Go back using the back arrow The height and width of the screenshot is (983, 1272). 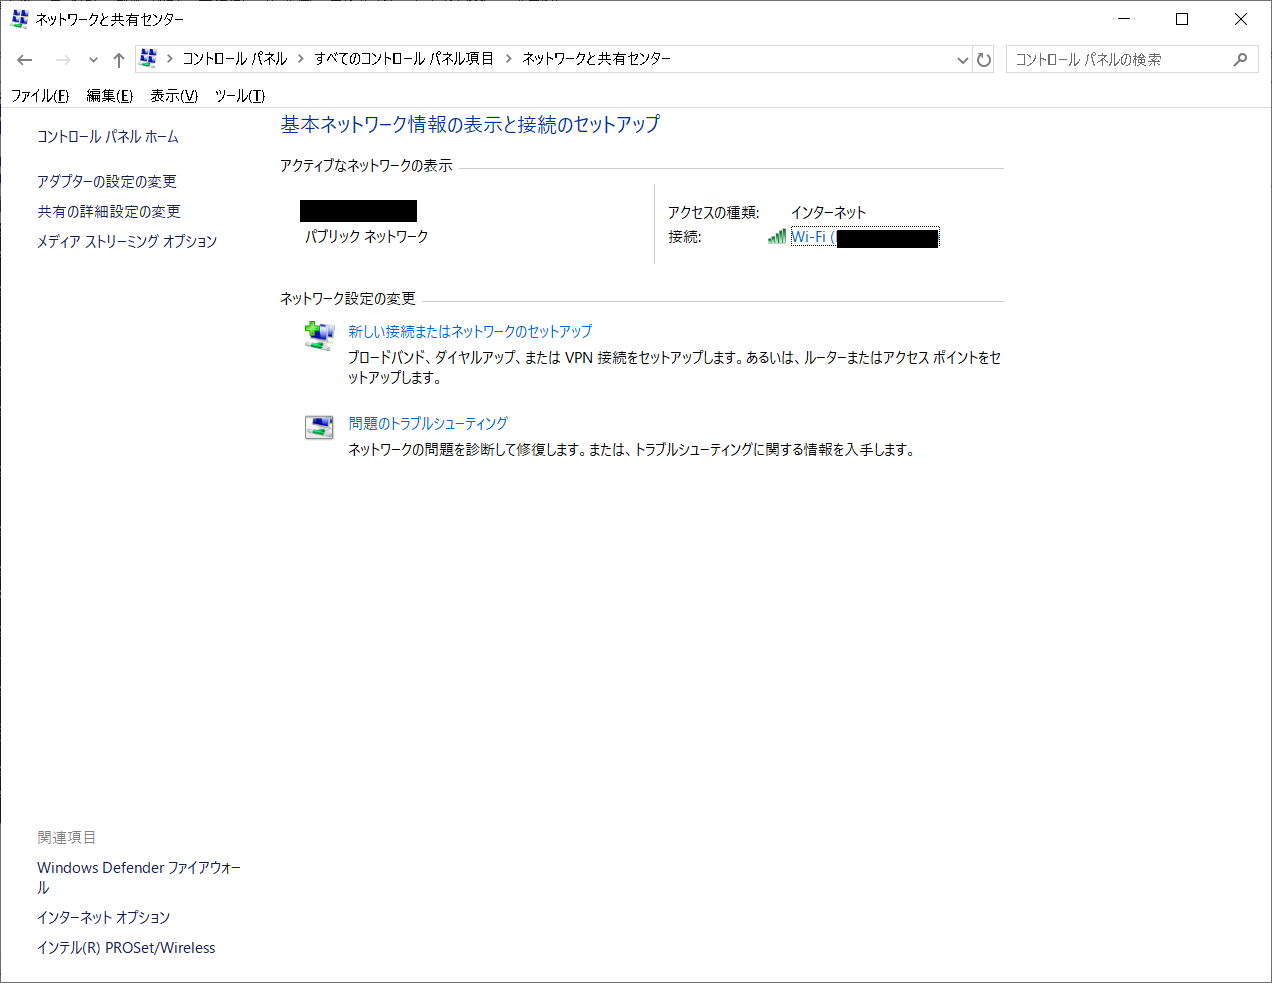point(24,59)
